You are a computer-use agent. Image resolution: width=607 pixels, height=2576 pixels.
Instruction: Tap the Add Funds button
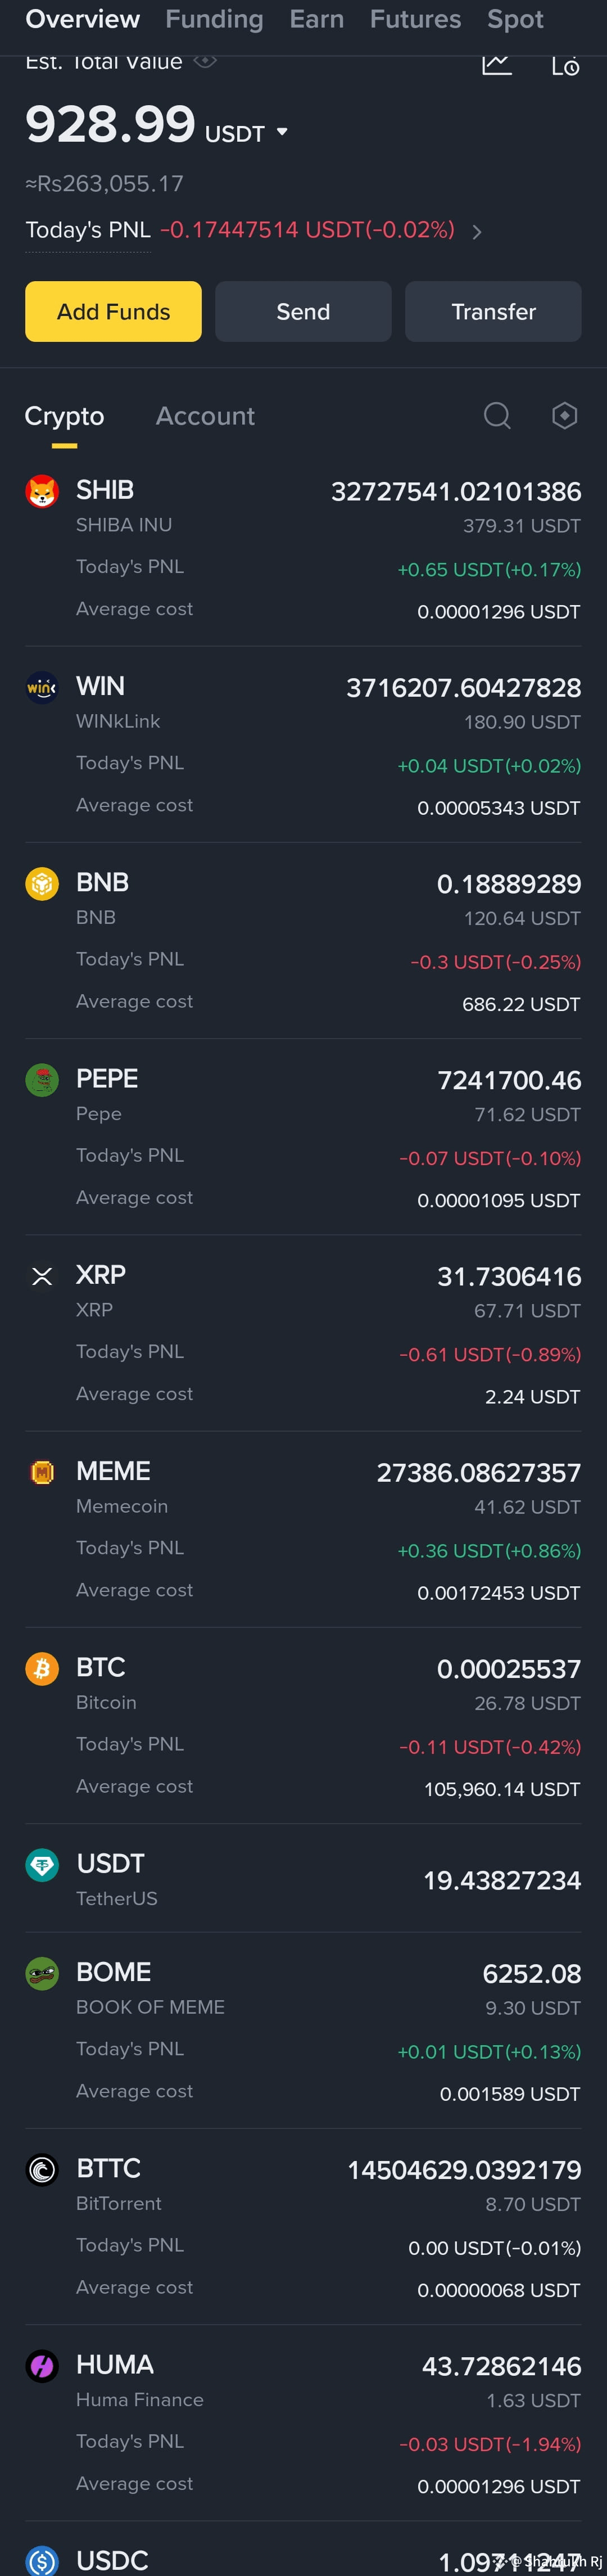coord(113,311)
